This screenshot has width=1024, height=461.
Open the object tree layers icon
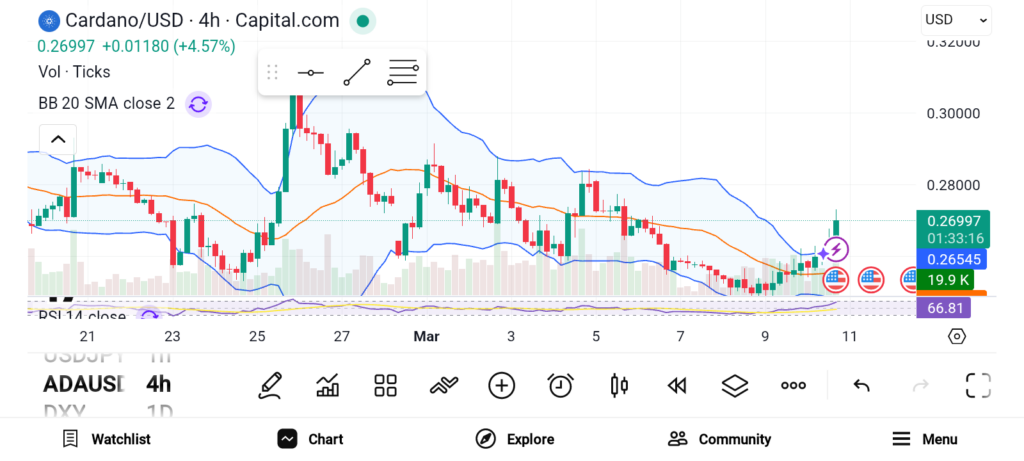click(x=735, y=385)
